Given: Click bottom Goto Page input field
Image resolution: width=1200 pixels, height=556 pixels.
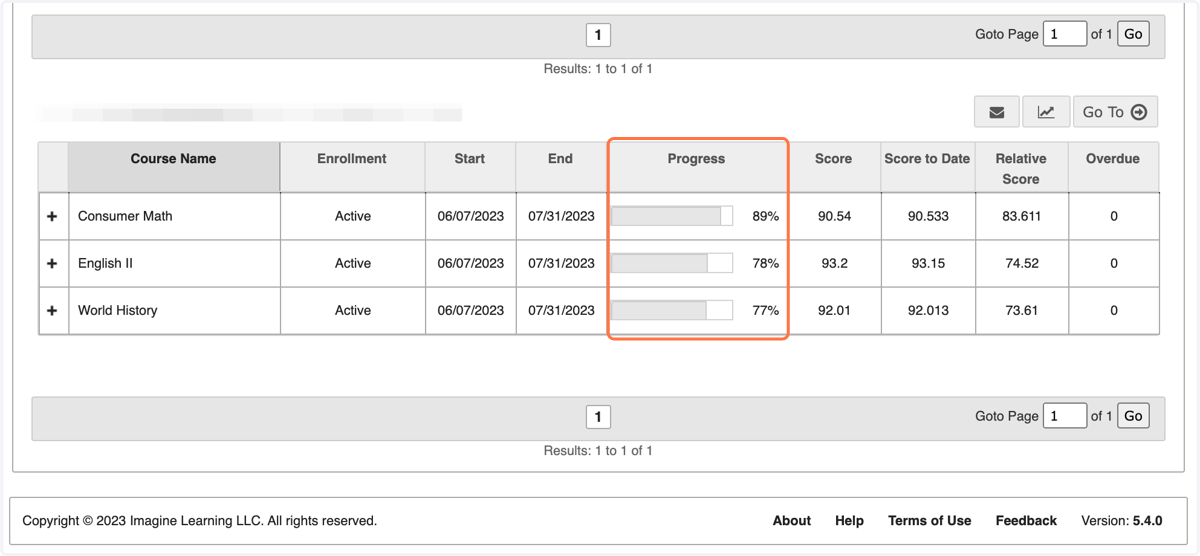Looking at the screenshot, I should 1065,415.
